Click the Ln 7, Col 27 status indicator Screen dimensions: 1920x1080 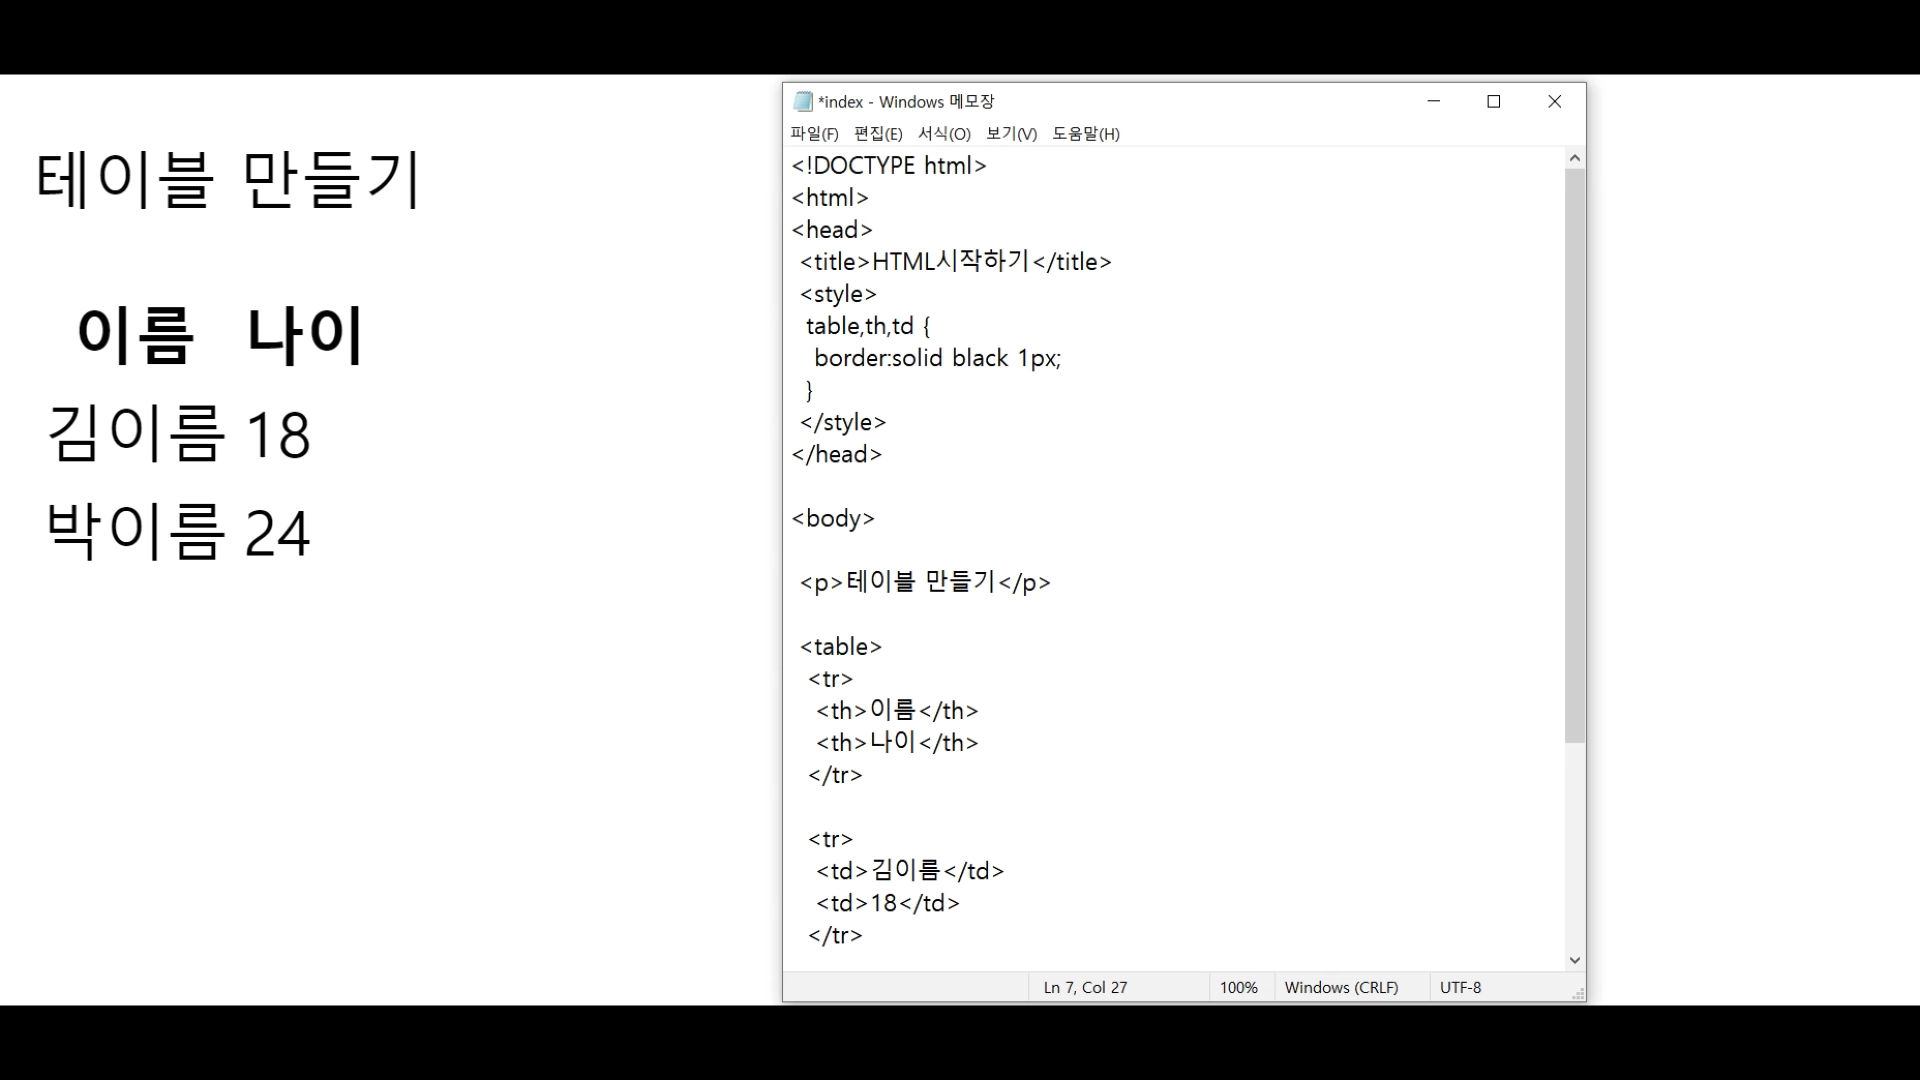point(1085,987)
